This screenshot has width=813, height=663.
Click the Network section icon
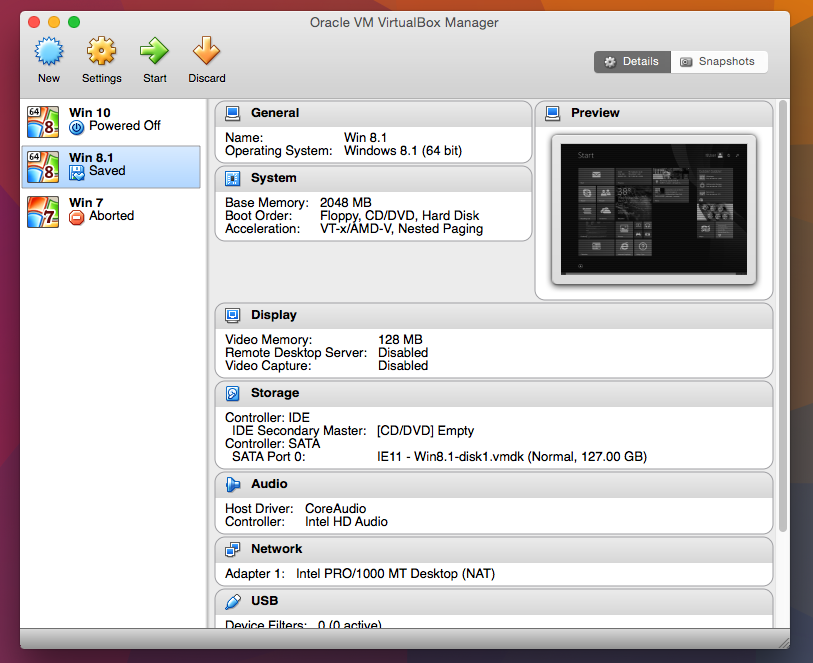pyautogui.click(x=233, y=549)
